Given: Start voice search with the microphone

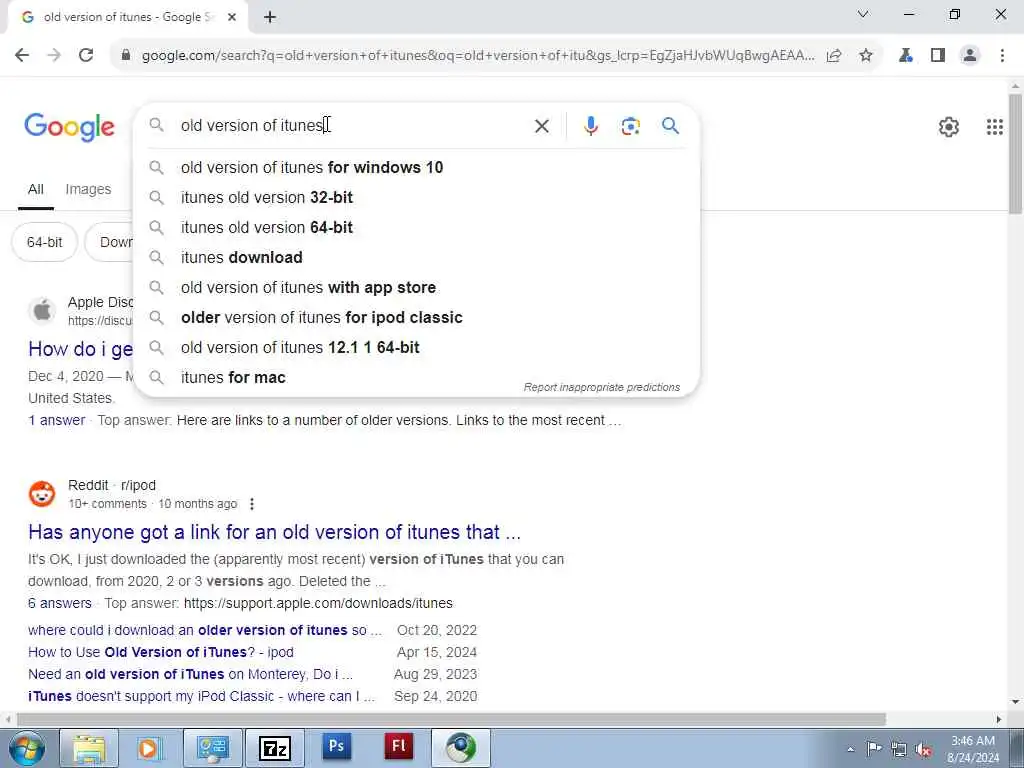Looking at the screenshot, I should click(591, 126).
